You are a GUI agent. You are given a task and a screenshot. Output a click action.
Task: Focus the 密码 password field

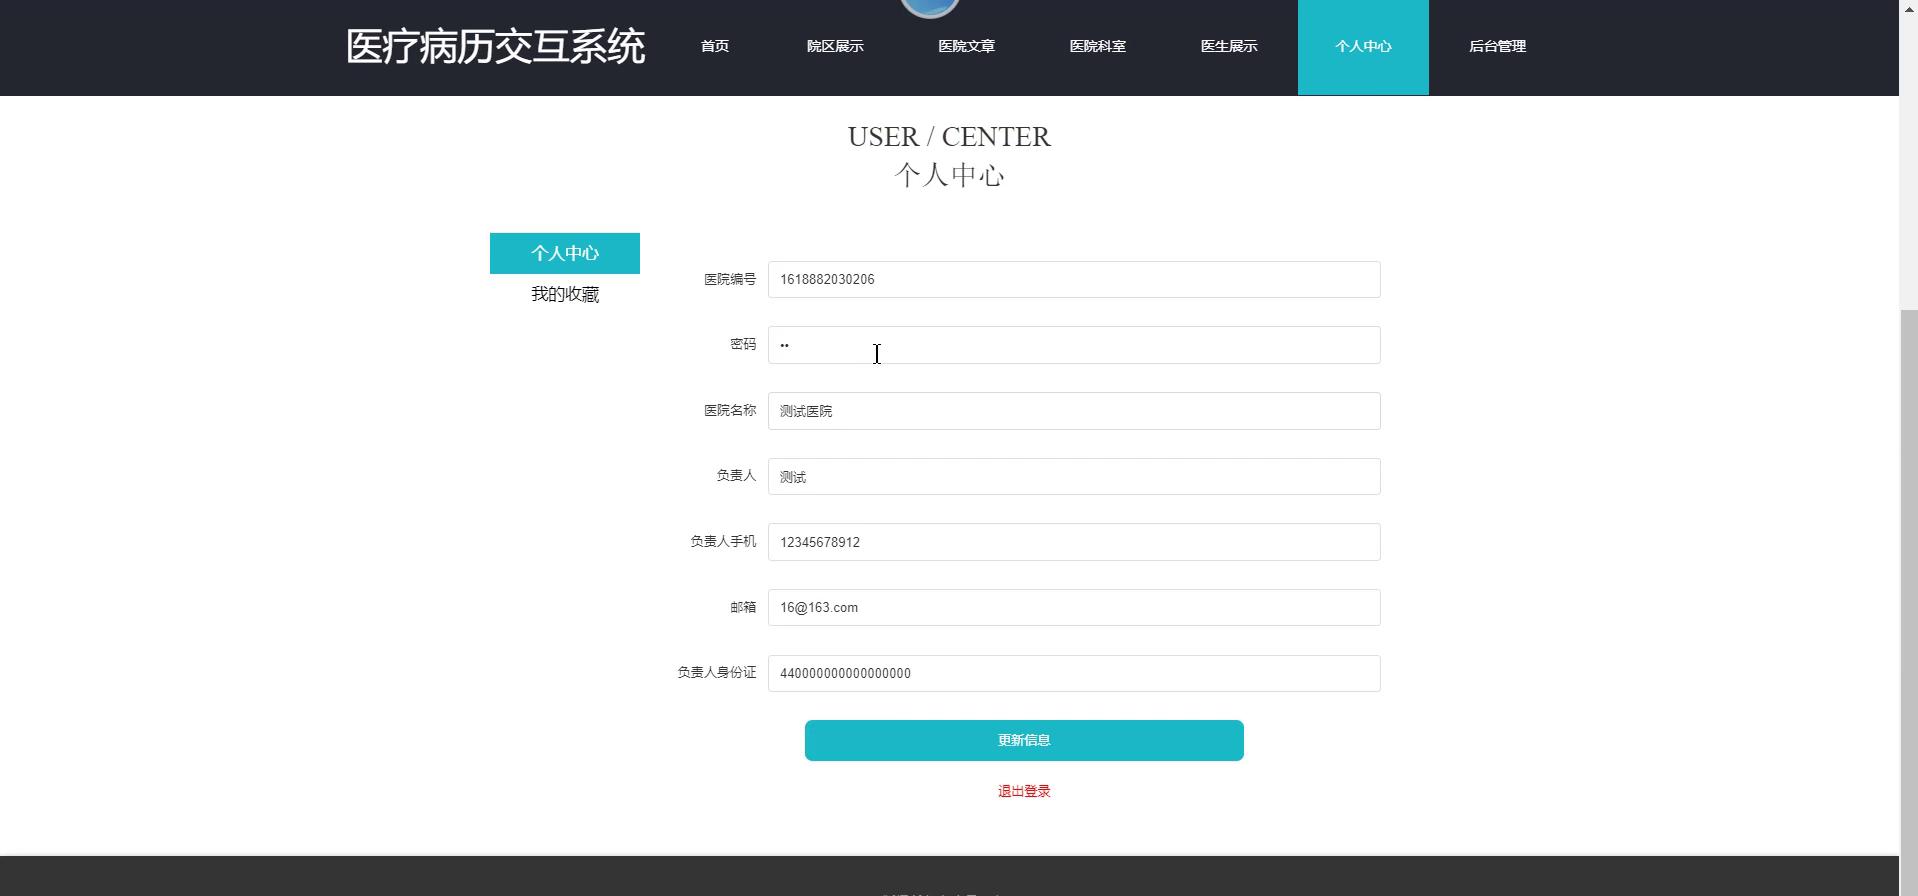point(1073,345)
